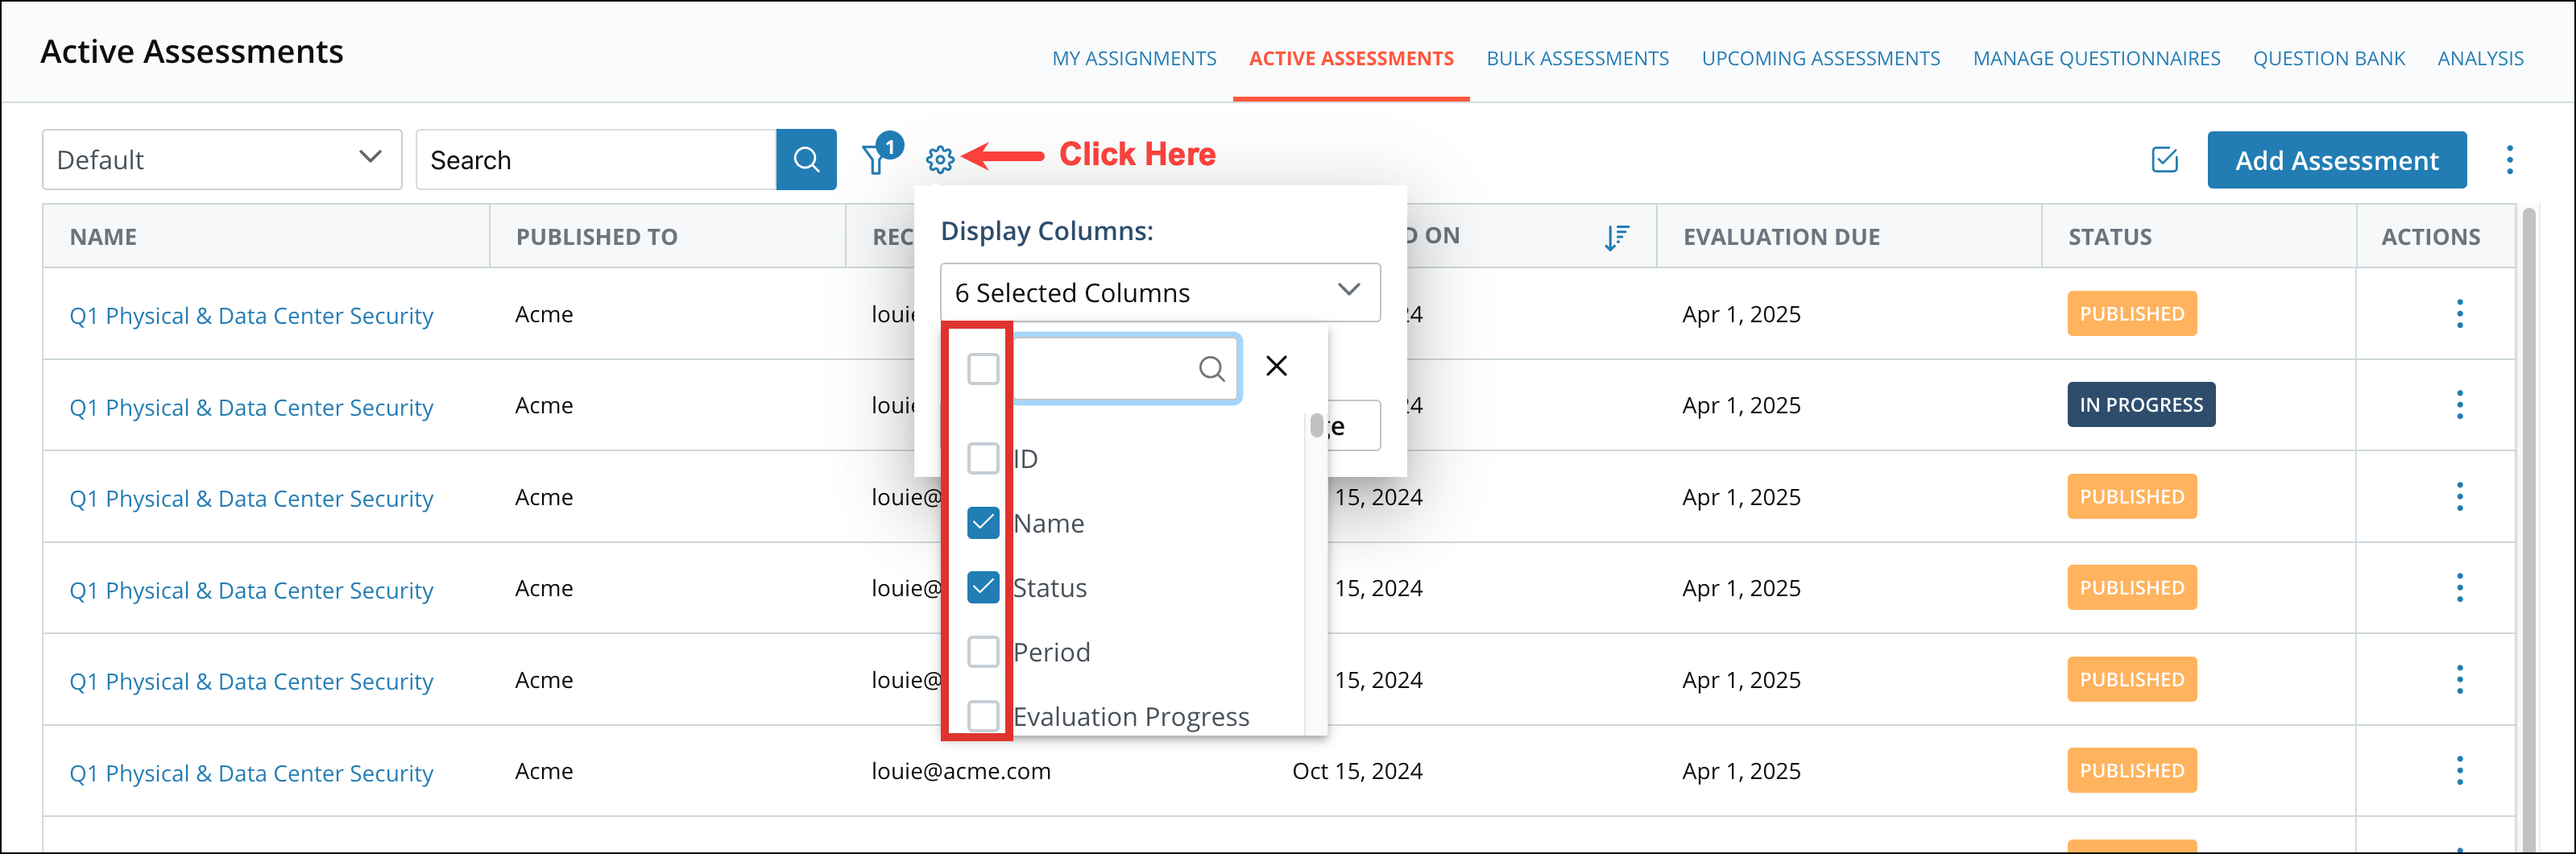Switch to the Question Bank tab

(2329, 58)
